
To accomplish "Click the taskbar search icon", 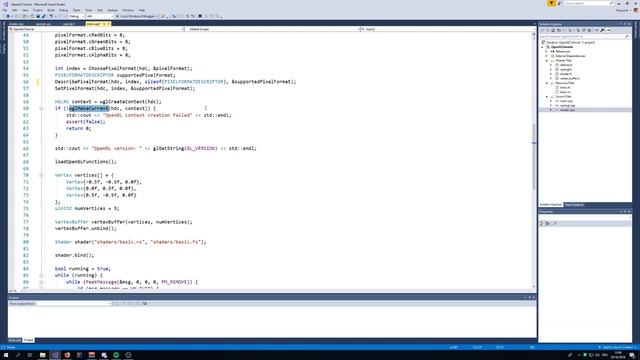I will pos(18,355).
